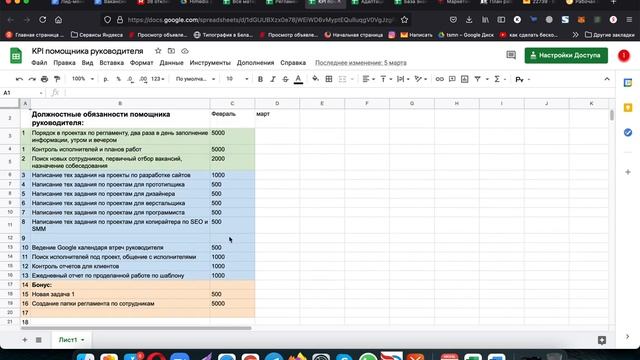
Task: Open the Вставка menu
Action: [111, 63]
